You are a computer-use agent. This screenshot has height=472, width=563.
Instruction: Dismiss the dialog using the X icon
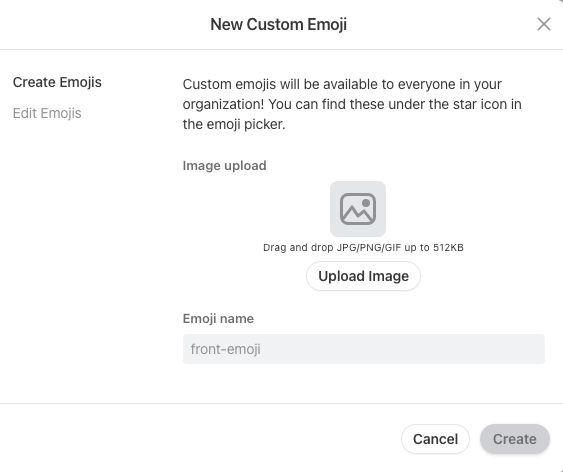point(544,24)
